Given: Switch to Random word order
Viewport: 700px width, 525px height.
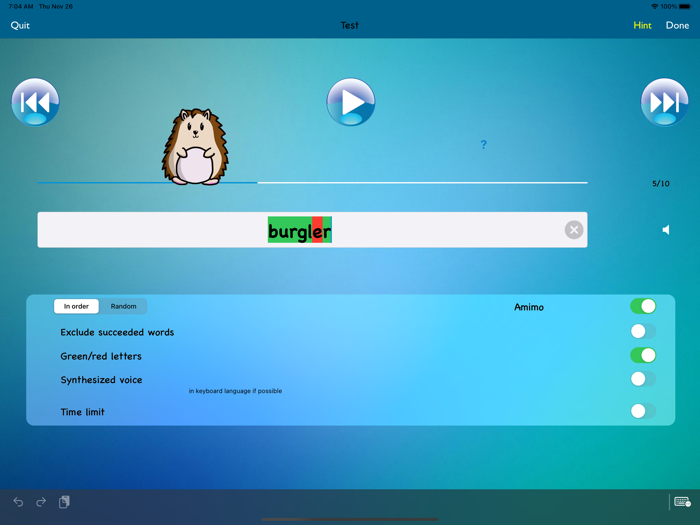Looking at the screenshot, I should point(123,306).
